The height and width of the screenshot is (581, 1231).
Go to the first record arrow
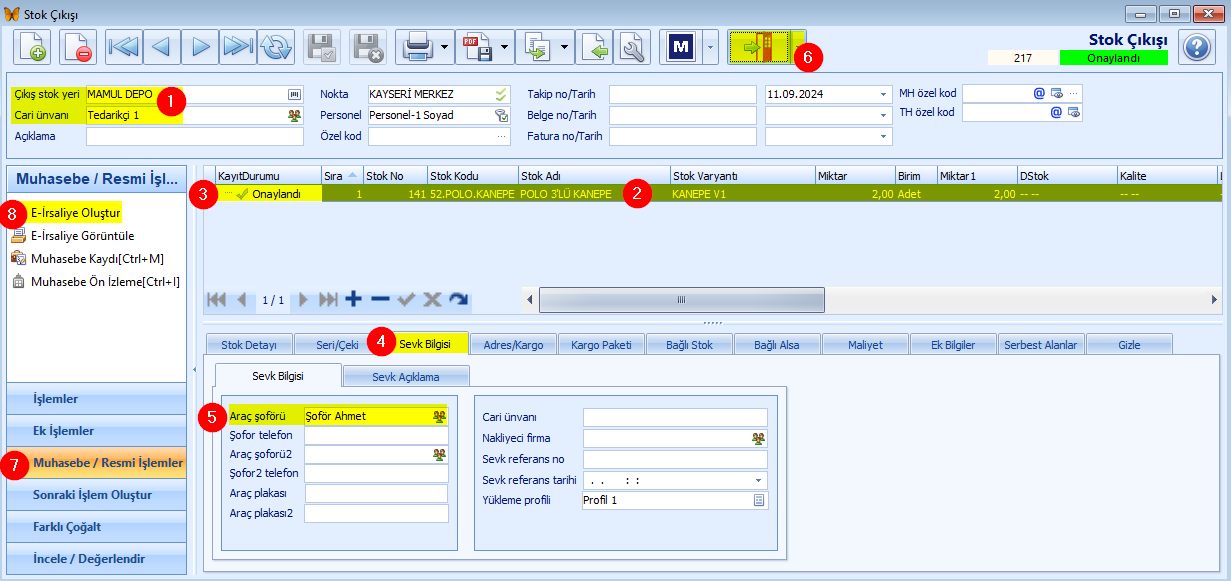pos(124,47)
